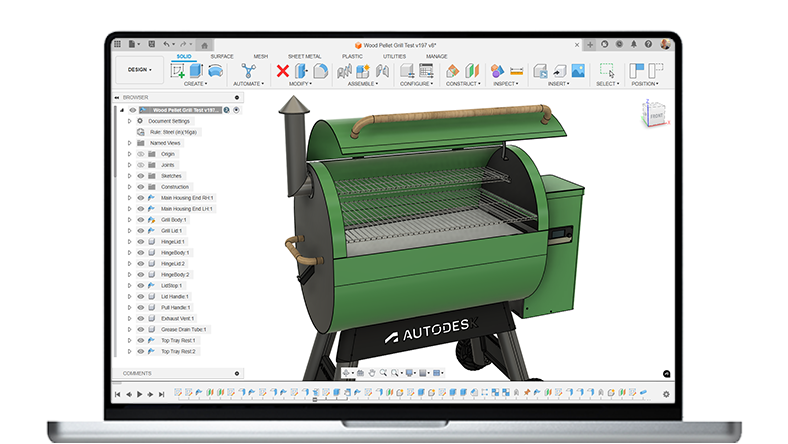Hide the Grill Body:1 component
This screenshot has height=444, width=788.
point(140,219)
